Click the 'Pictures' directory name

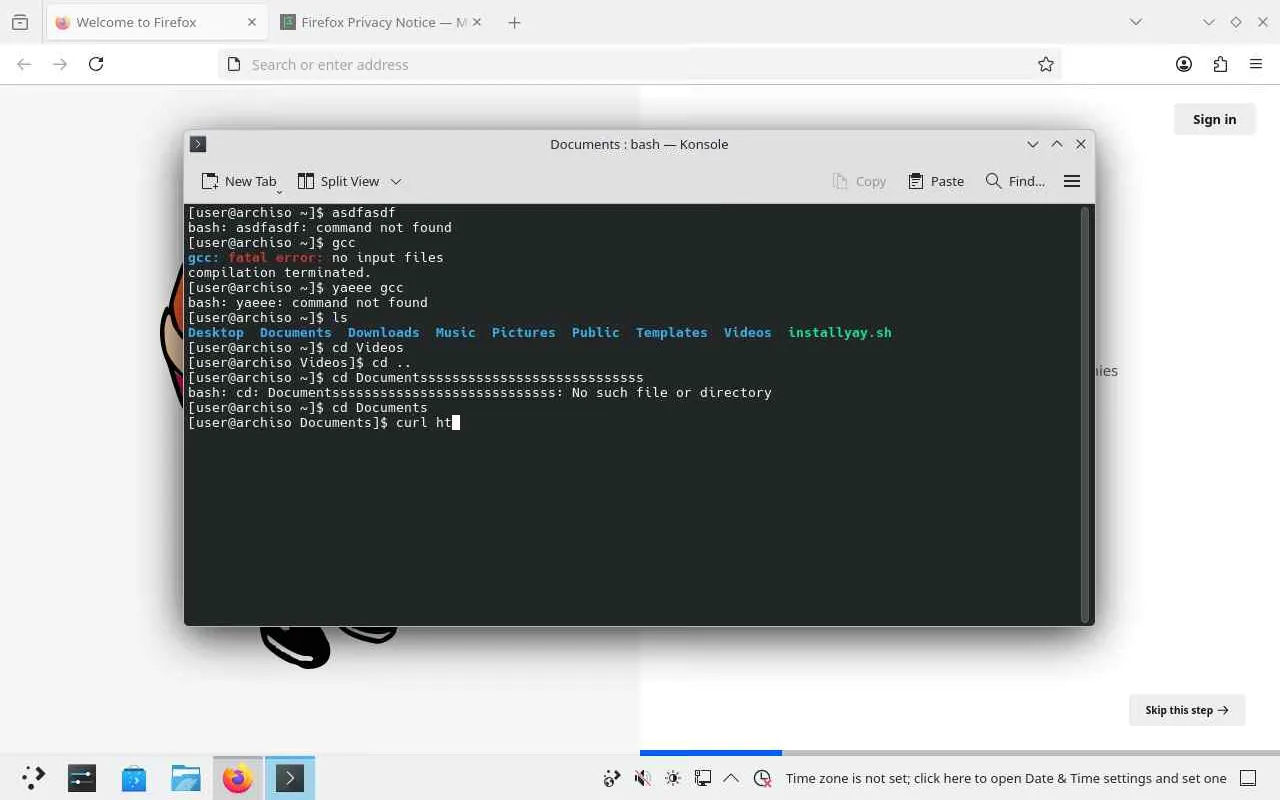[524, 332]
